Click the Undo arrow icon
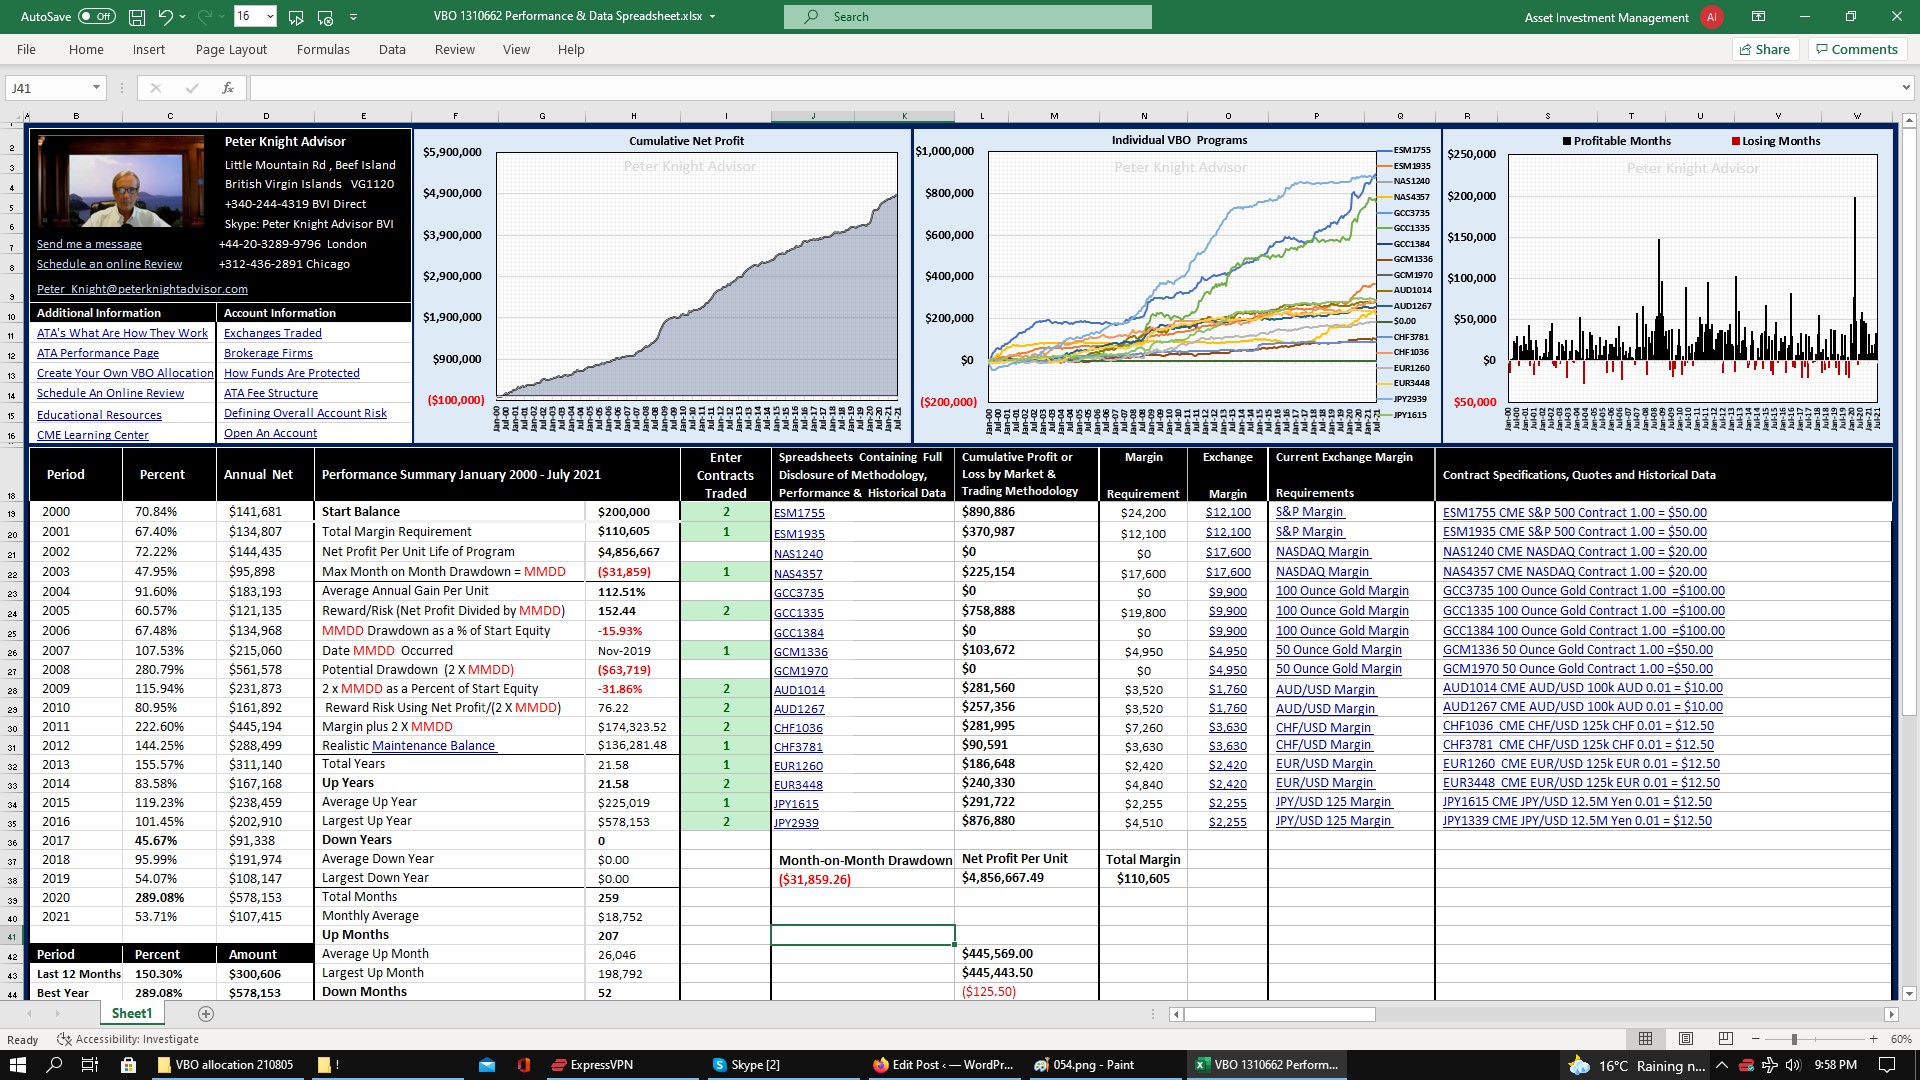Screen dimensions: 1920x1080 tap(166, 17)
